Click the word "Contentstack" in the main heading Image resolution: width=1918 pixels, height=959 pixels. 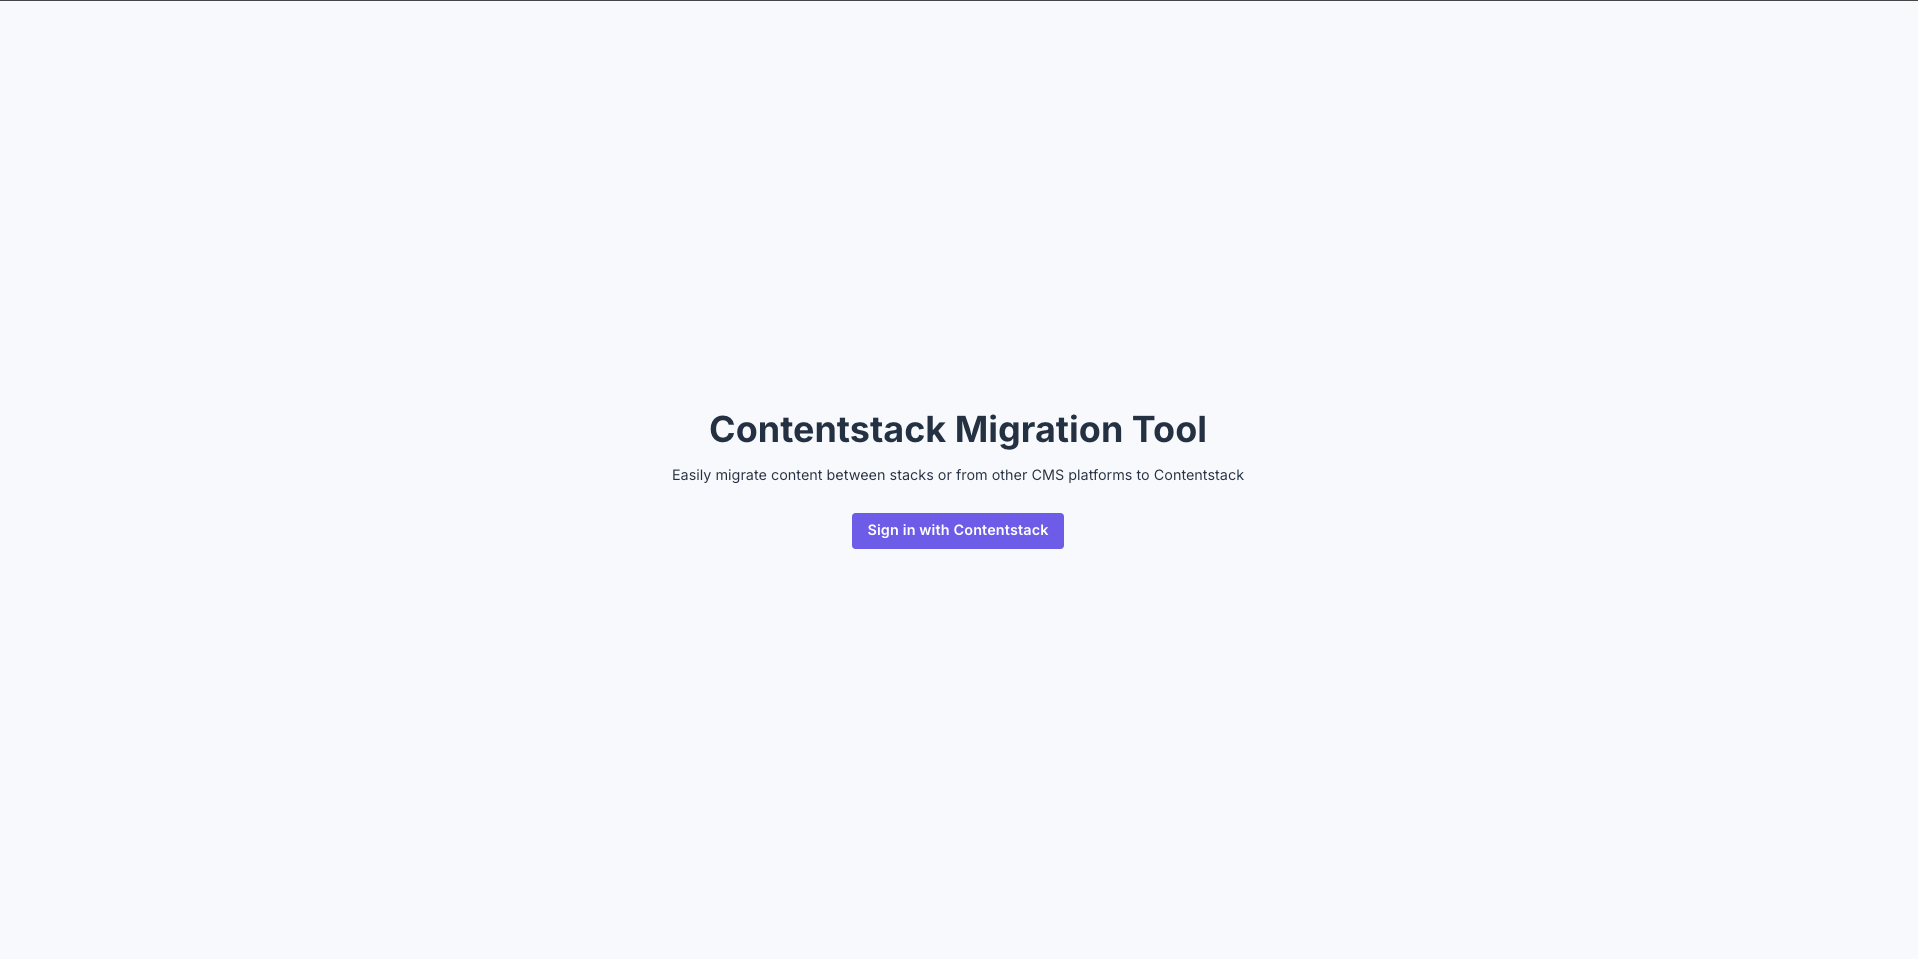pos(827,430)
